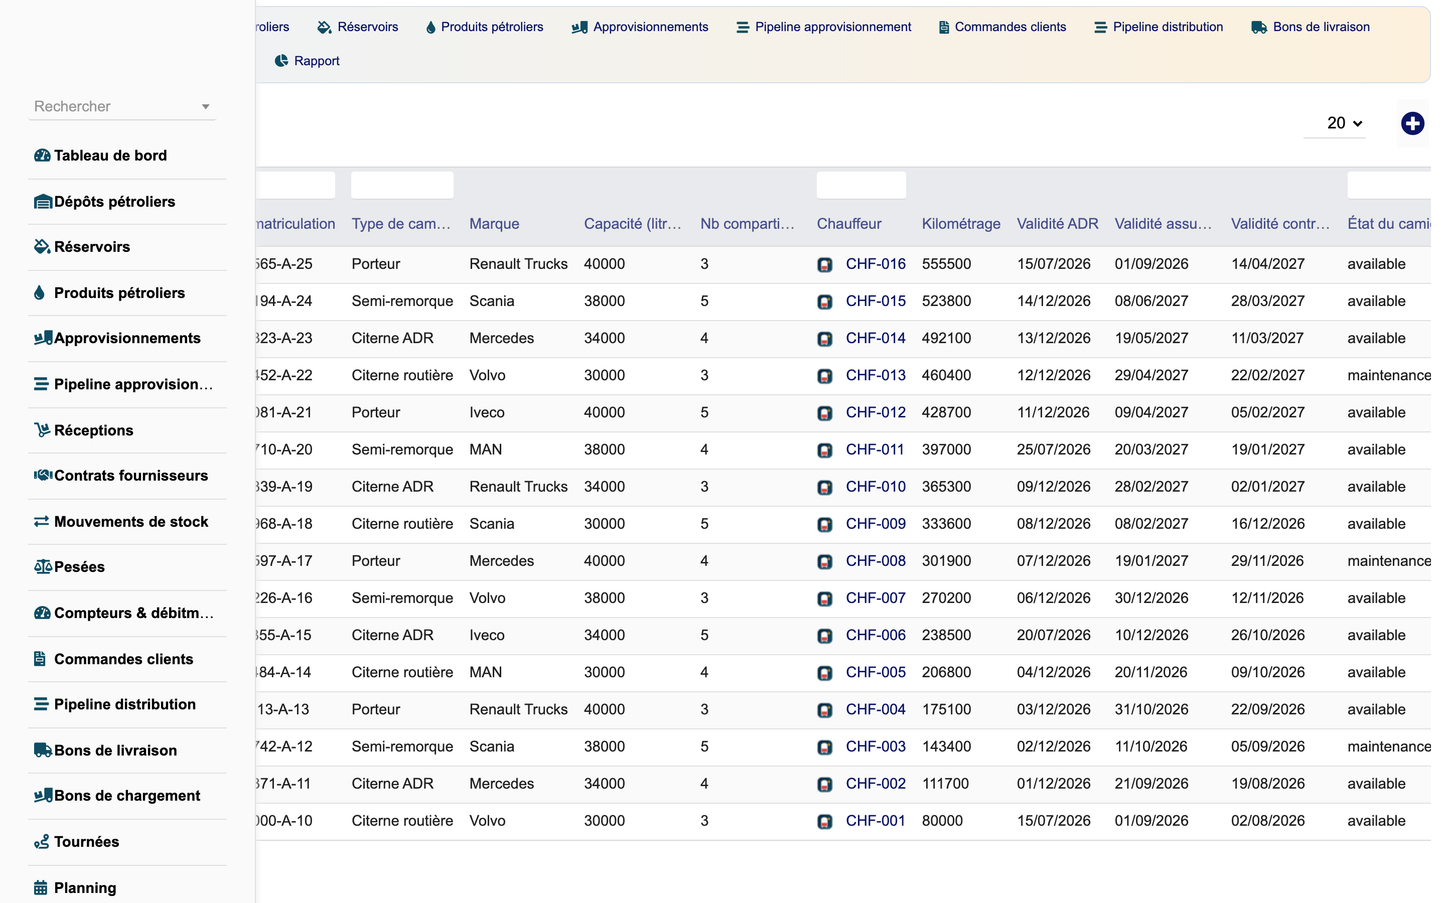Click the Tournées label in the sidebar
1445x903 pixels.
coord(86,841)
